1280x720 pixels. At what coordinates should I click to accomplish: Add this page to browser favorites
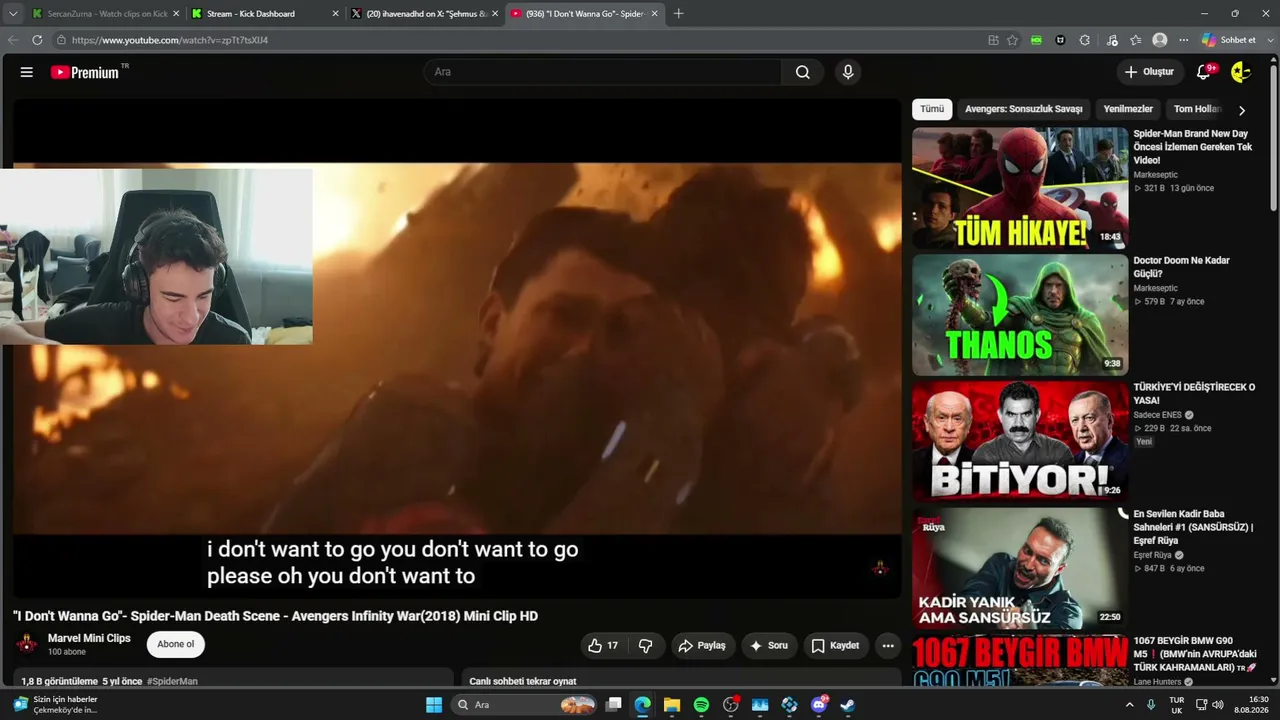pos(1012,40)
